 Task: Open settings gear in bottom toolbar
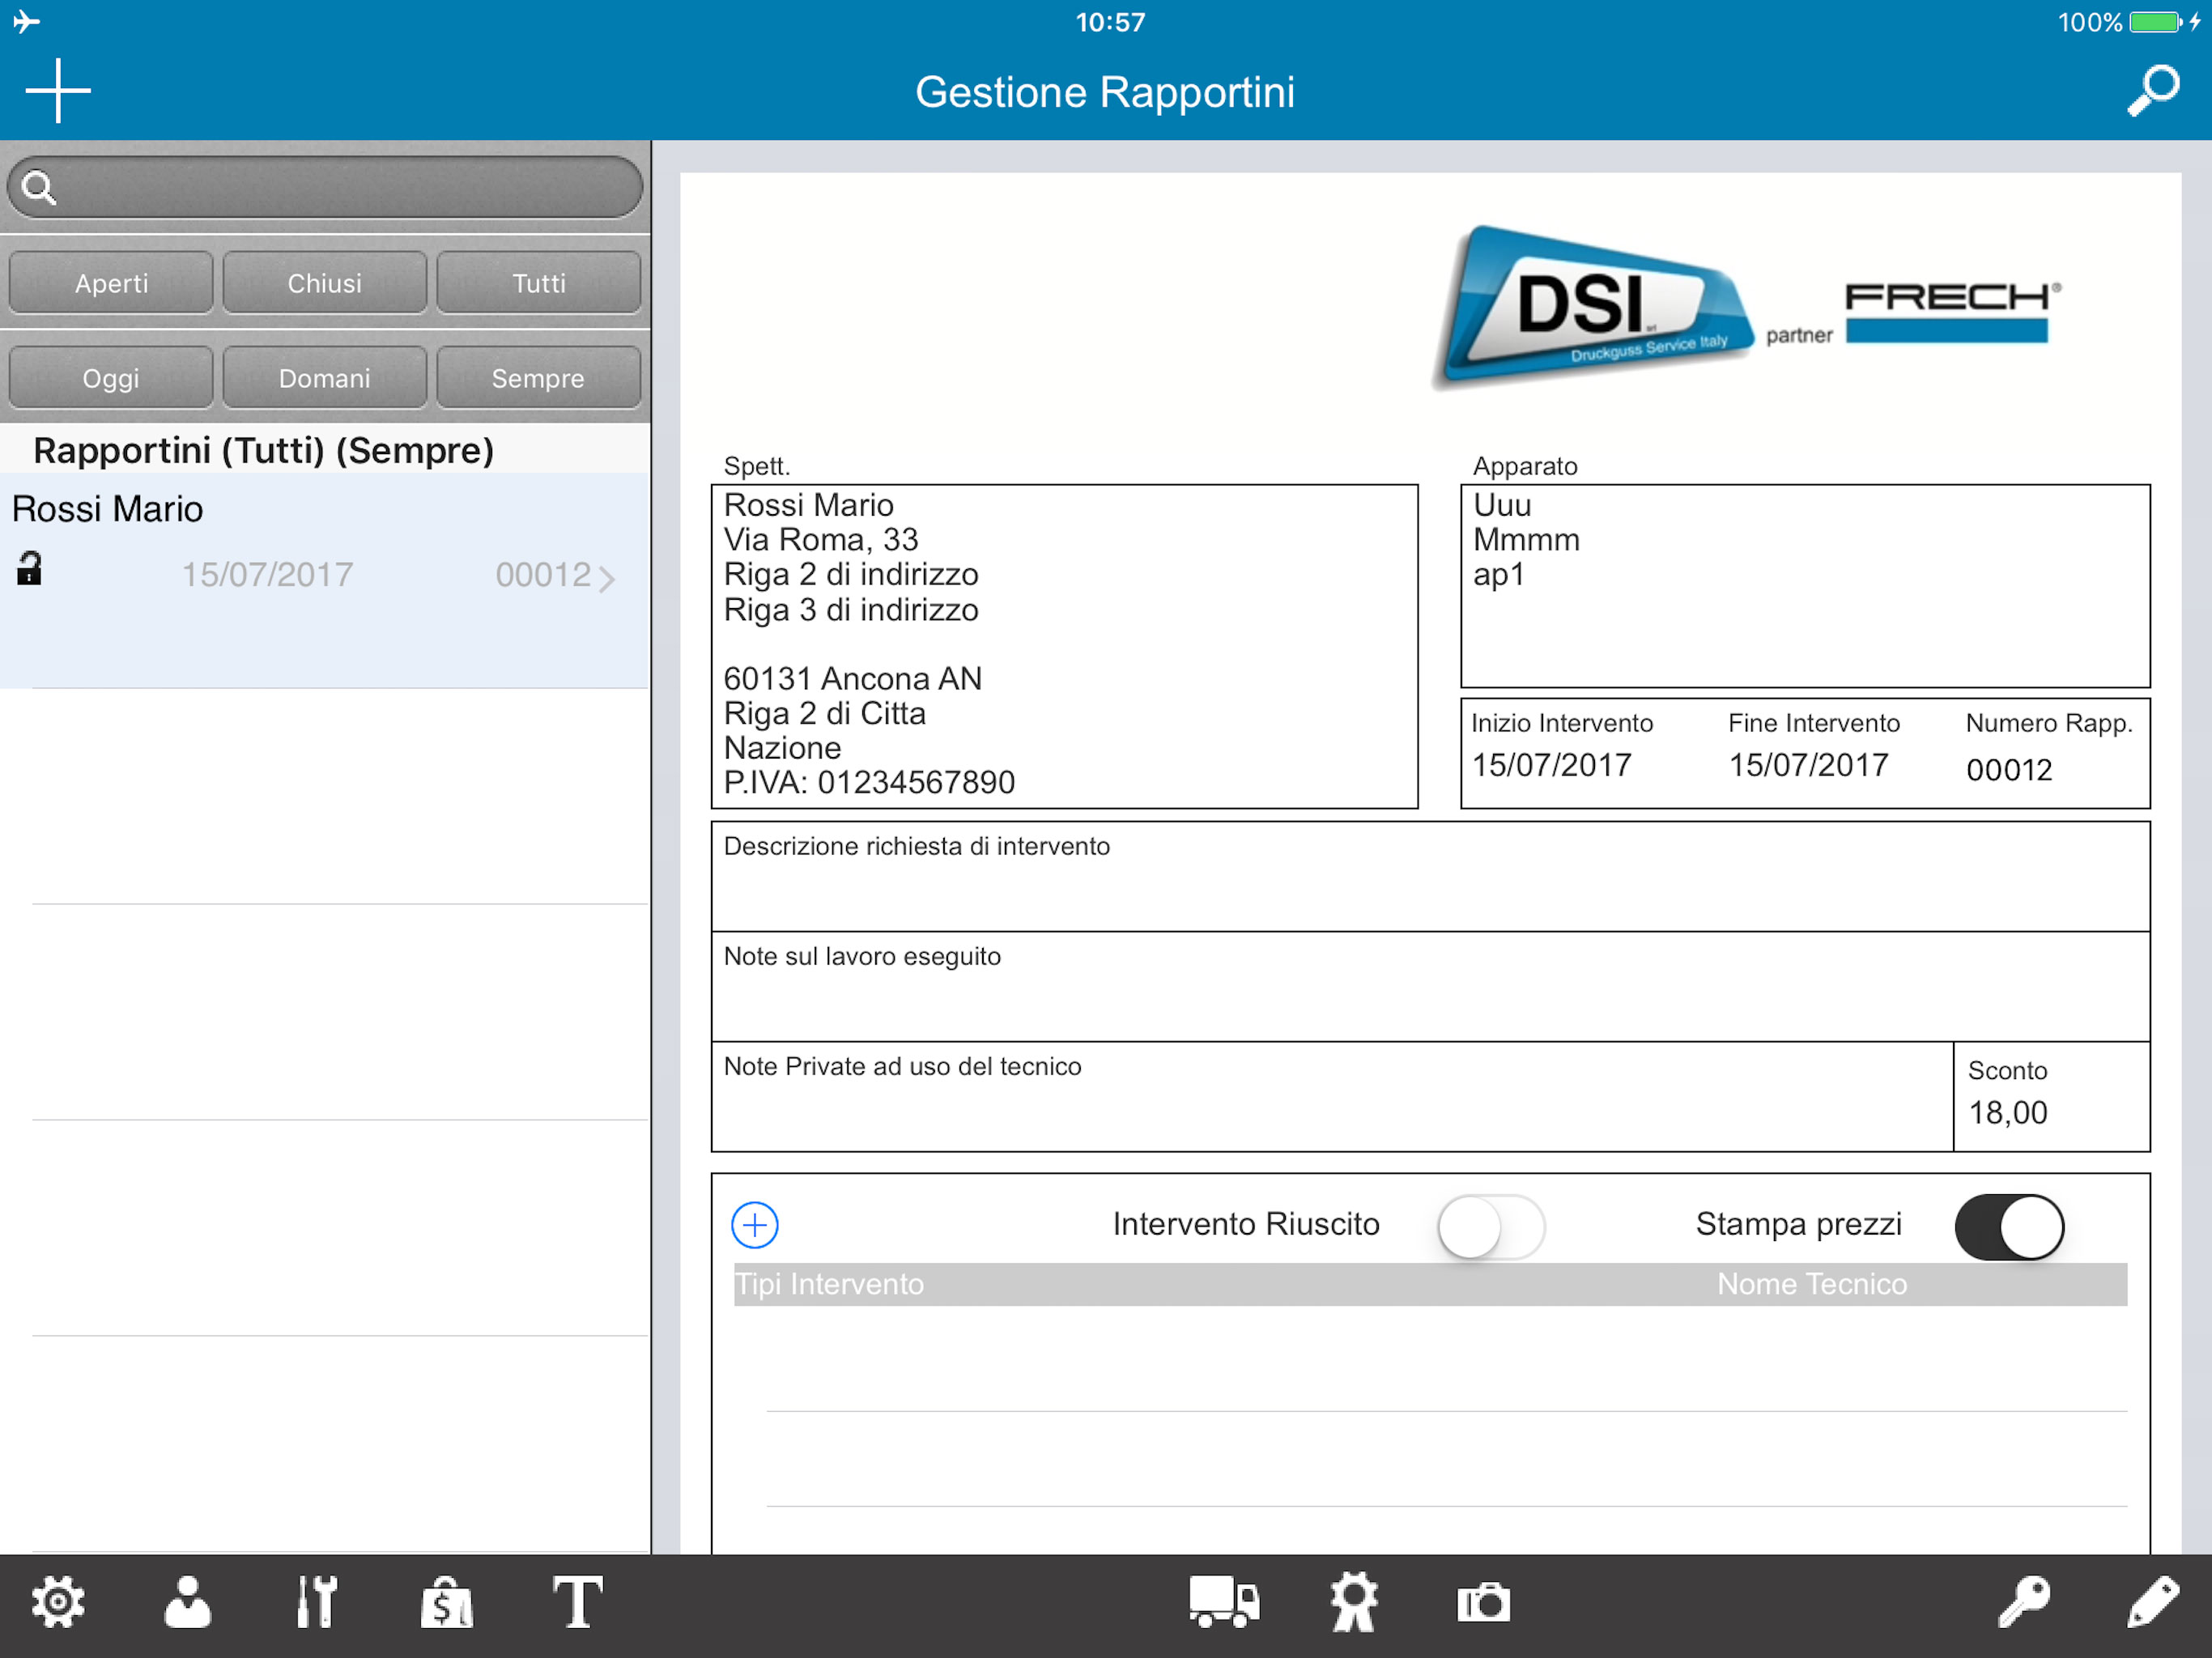(x=58, y=1603)
